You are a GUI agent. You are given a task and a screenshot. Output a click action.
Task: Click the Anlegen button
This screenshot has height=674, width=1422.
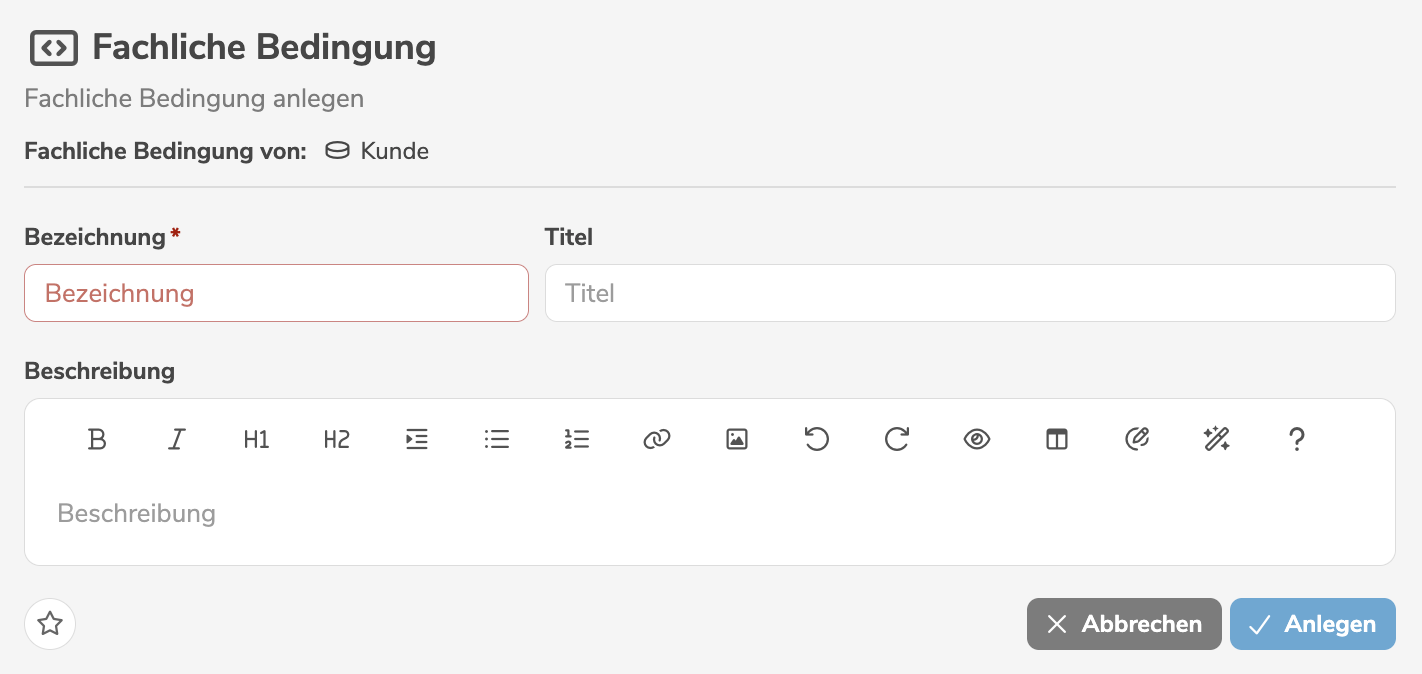coord(1312,624)
